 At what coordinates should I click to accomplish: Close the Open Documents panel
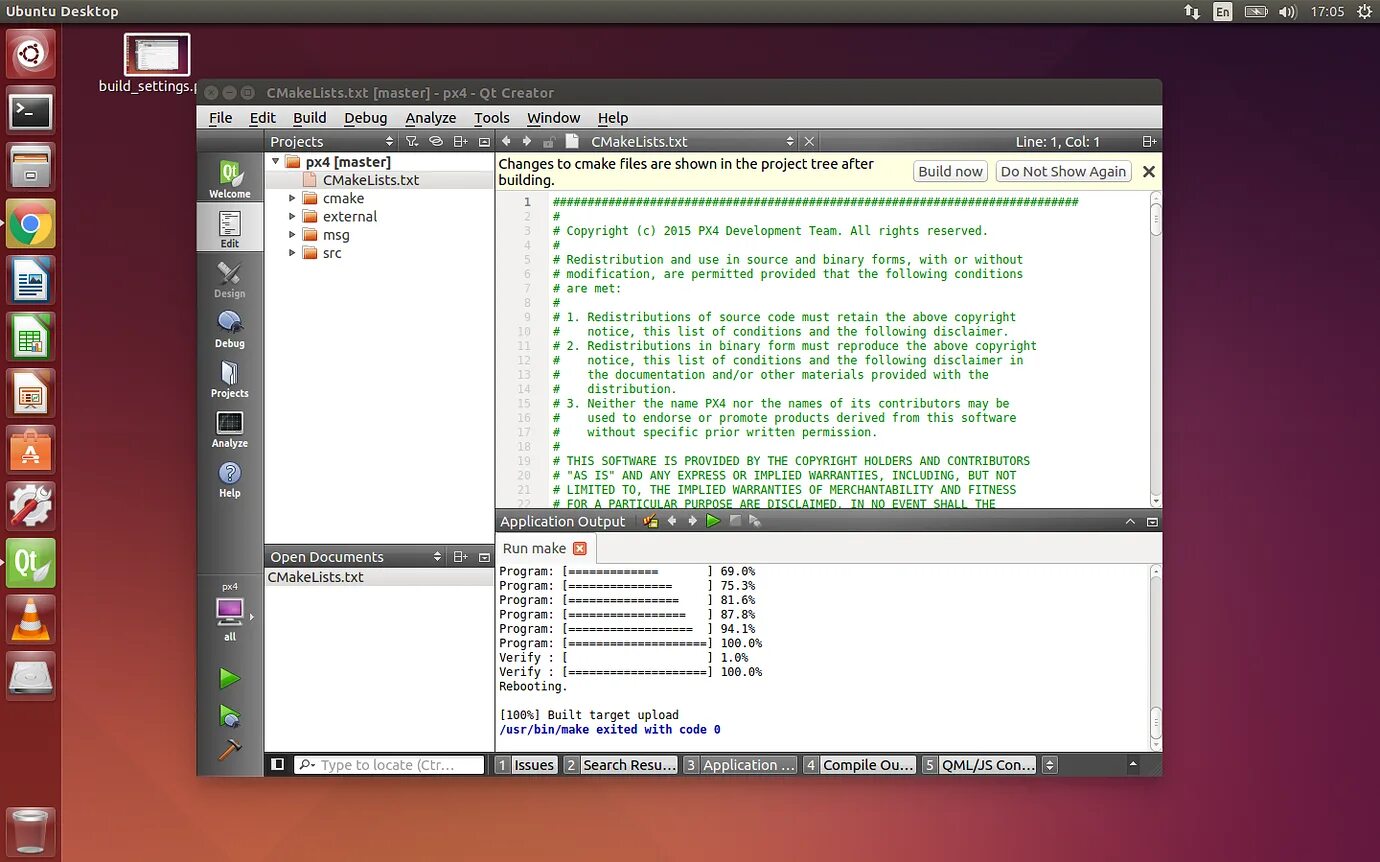pos(484,557)
